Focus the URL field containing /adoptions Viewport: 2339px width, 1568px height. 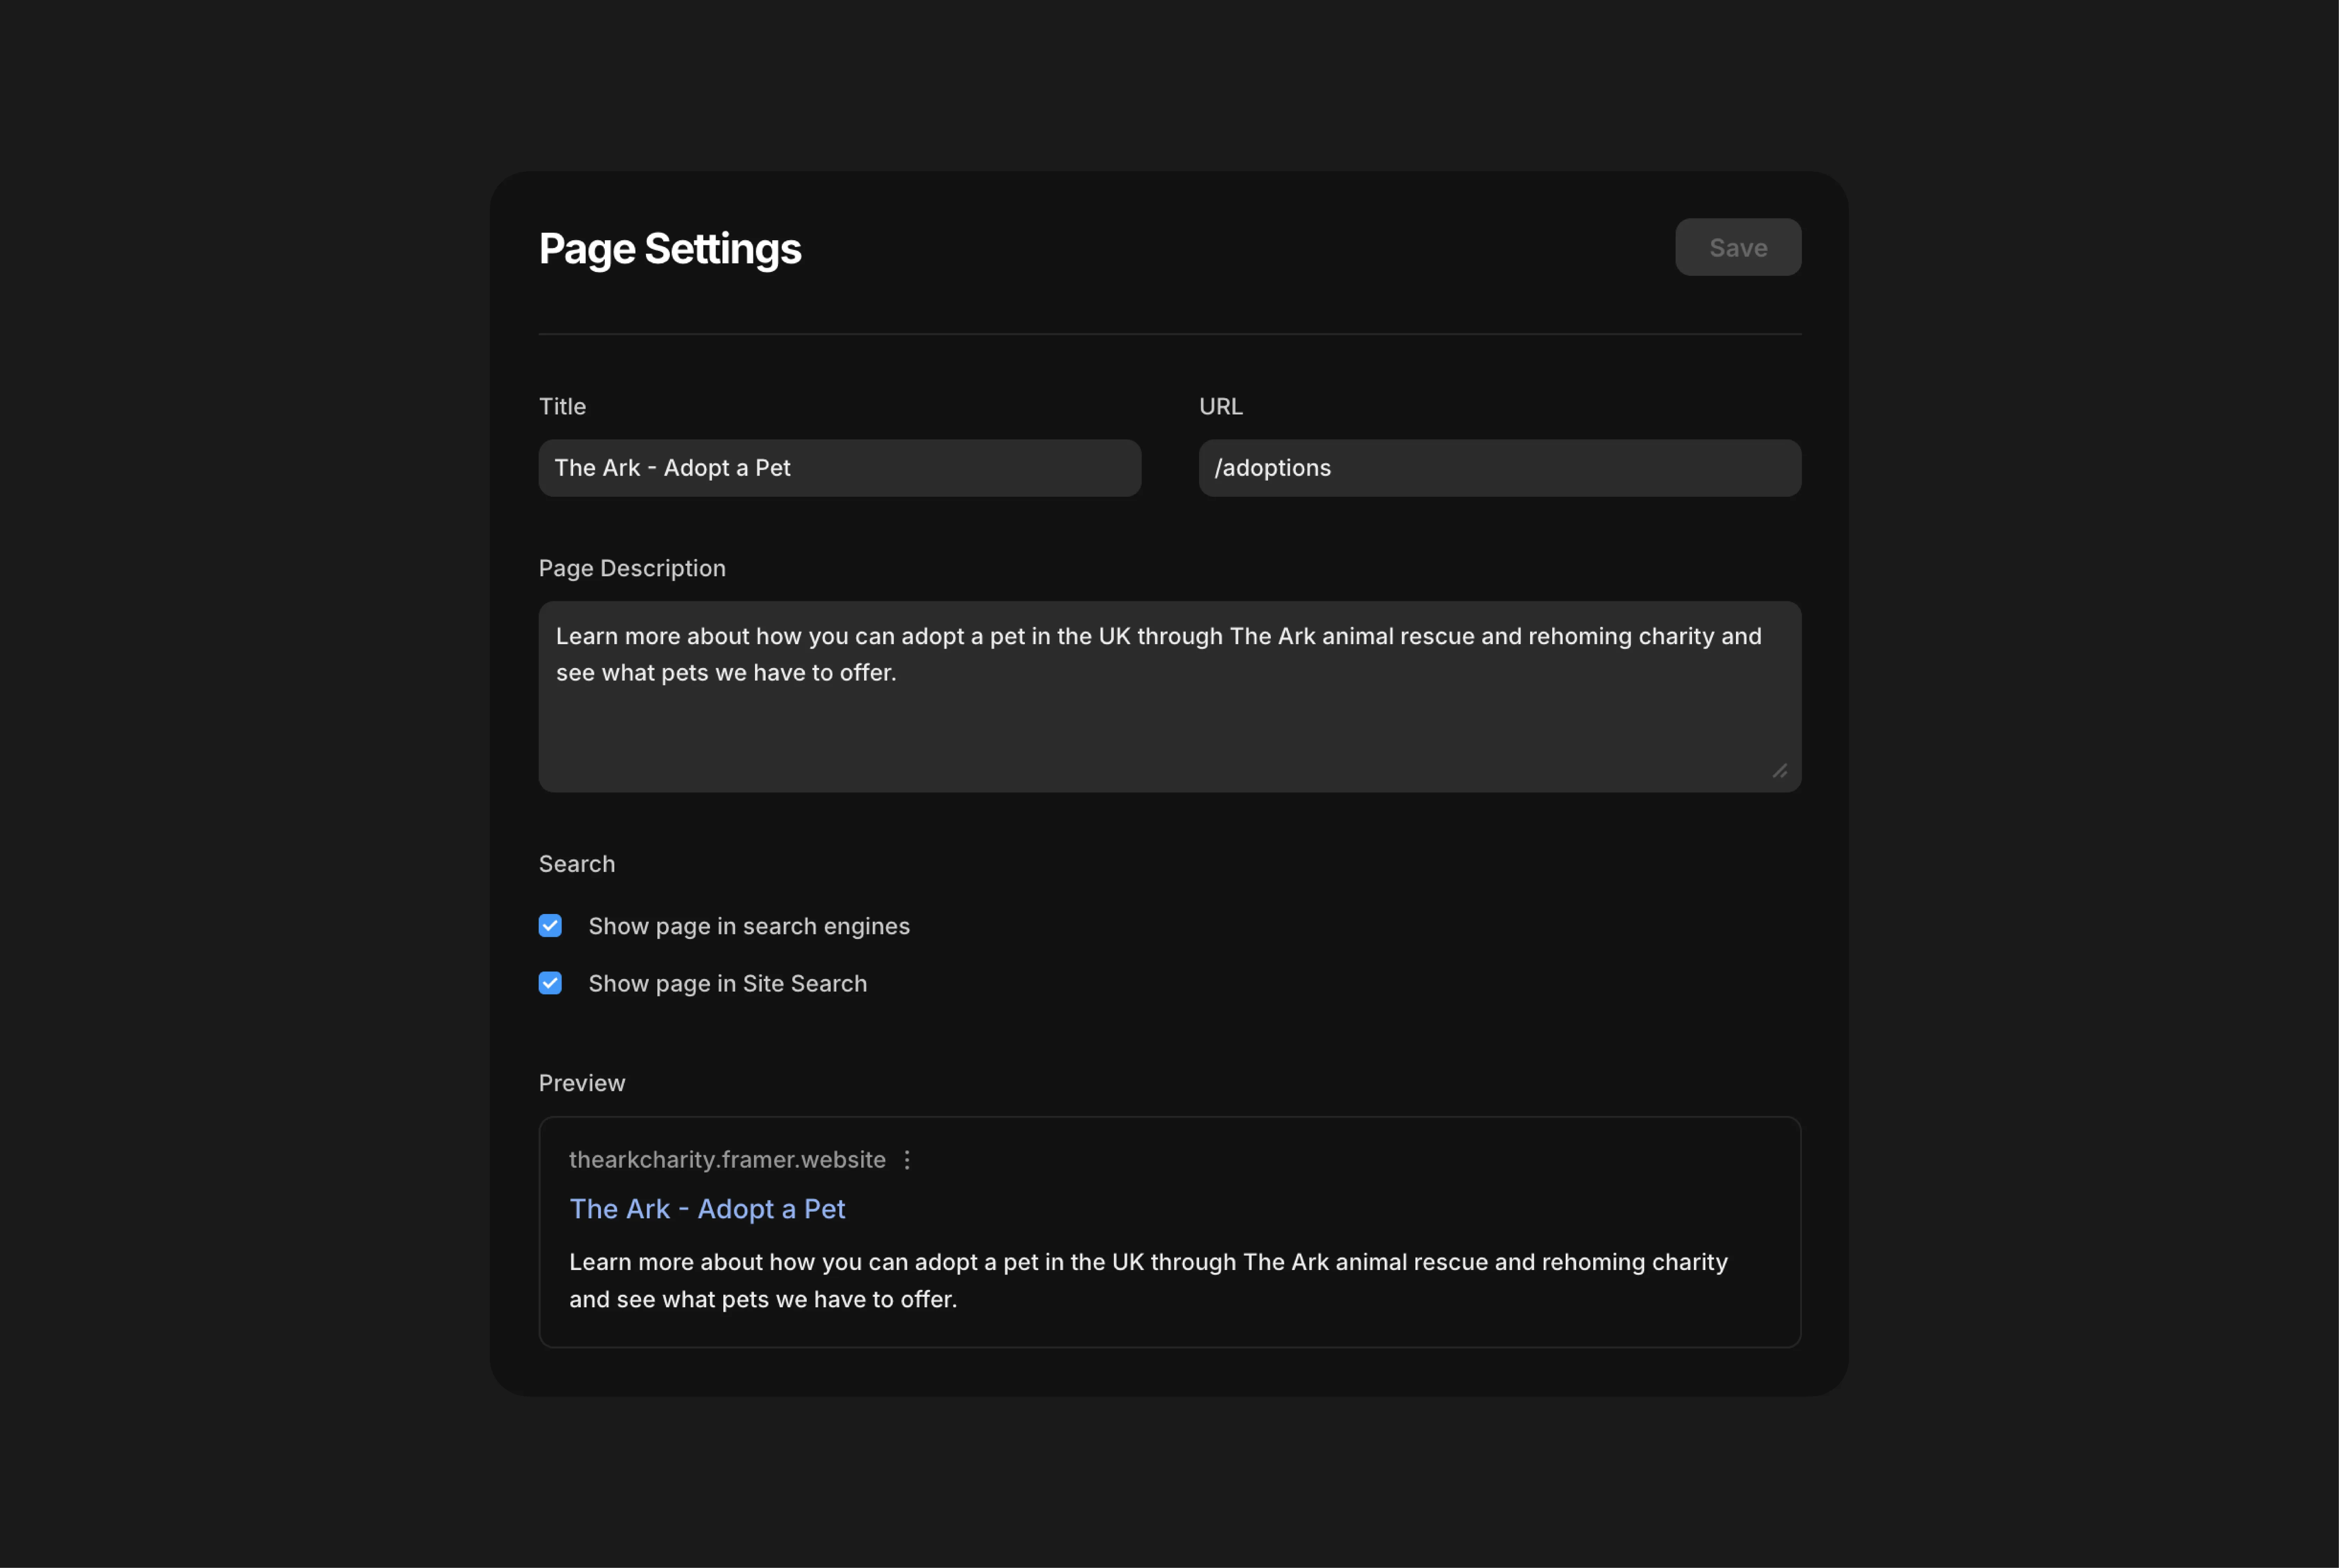pos(1499,468)
